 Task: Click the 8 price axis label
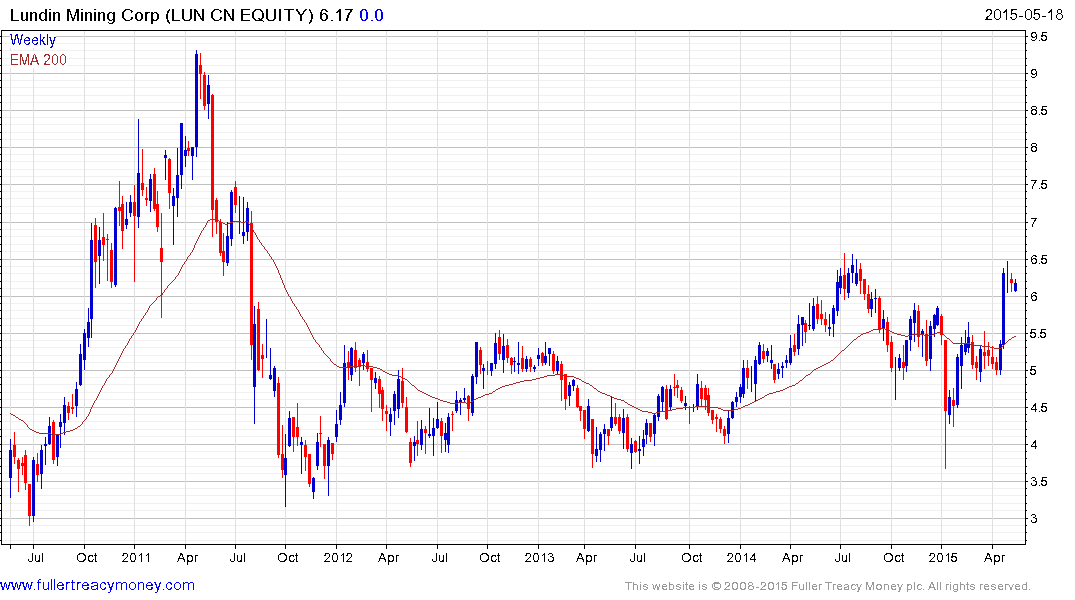coord(1034,147)
